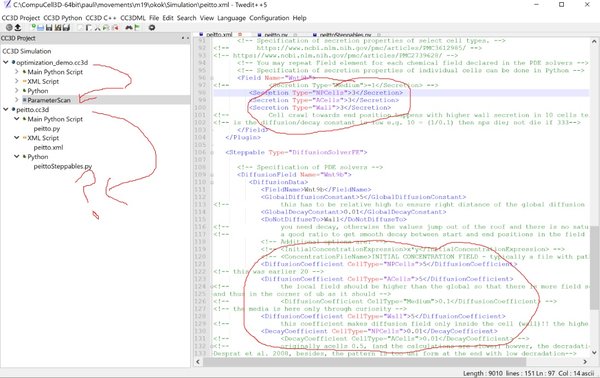The image size is (600, 378).
Task: Click the horizontal scroll-right arrow
Action: (585, 362)
